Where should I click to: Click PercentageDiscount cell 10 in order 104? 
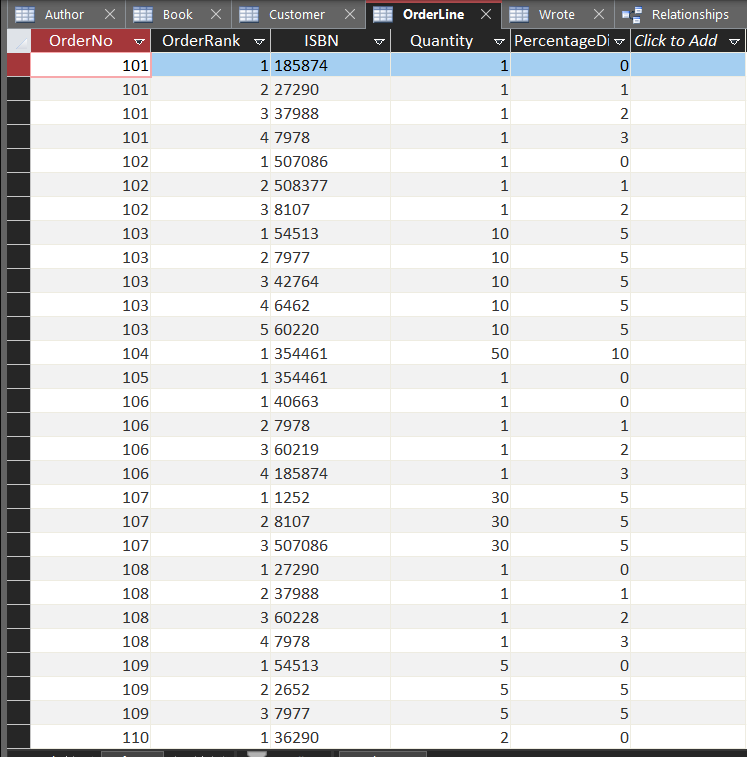point(571,353)
